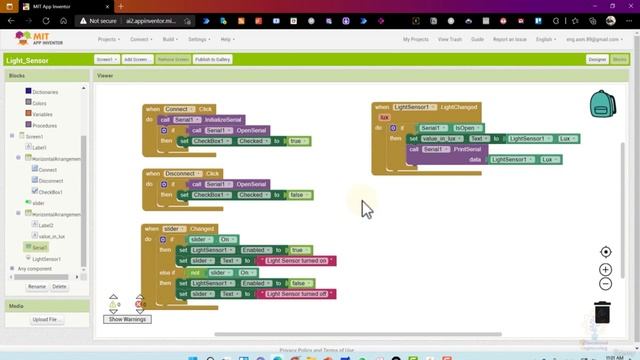Click the workspace trash can icon
Screen dimensions: 640x360
(x=602, y=312)
